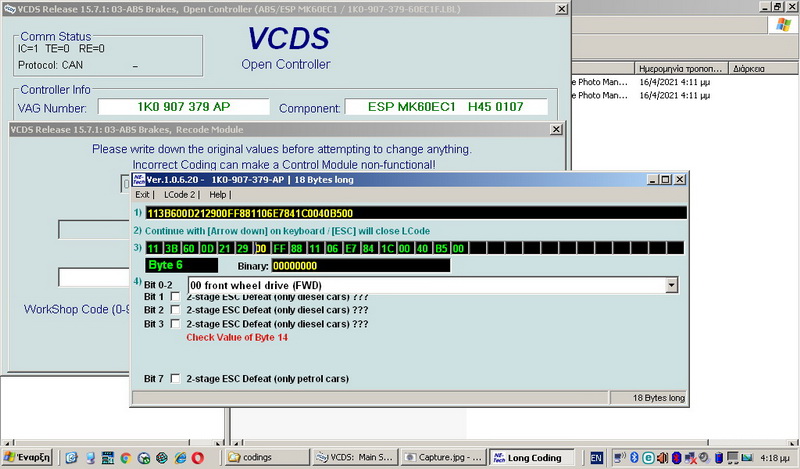Select byte cell E7
The image size is (800, 469).
[351, 249]
